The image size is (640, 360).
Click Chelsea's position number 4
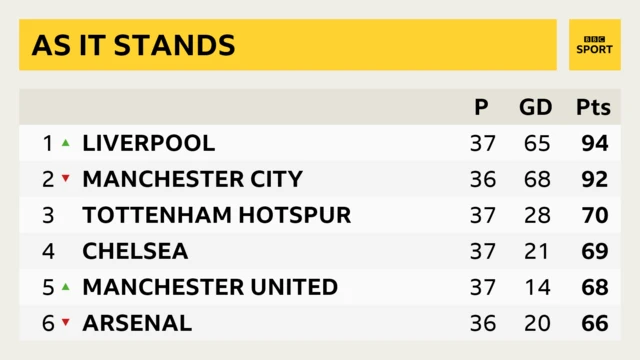click(x=48, y=251)
